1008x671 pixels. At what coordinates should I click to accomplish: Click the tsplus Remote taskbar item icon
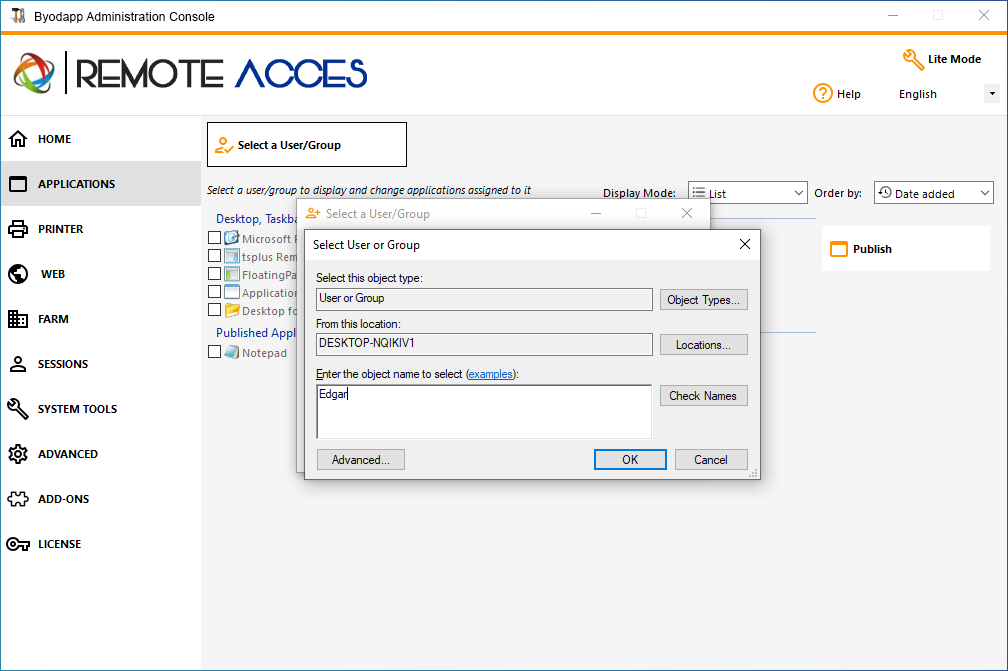tap(232, 256)
